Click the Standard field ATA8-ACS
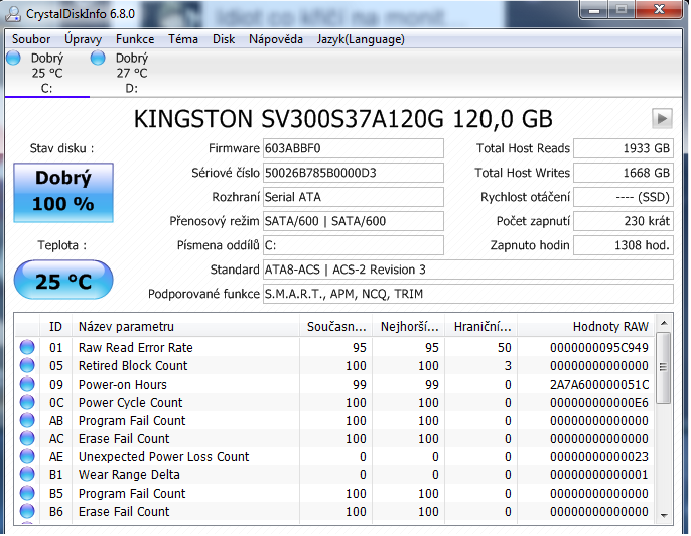The width and height of the screenshot is (691, 536). pyautogui.click(x=468, y=269)
